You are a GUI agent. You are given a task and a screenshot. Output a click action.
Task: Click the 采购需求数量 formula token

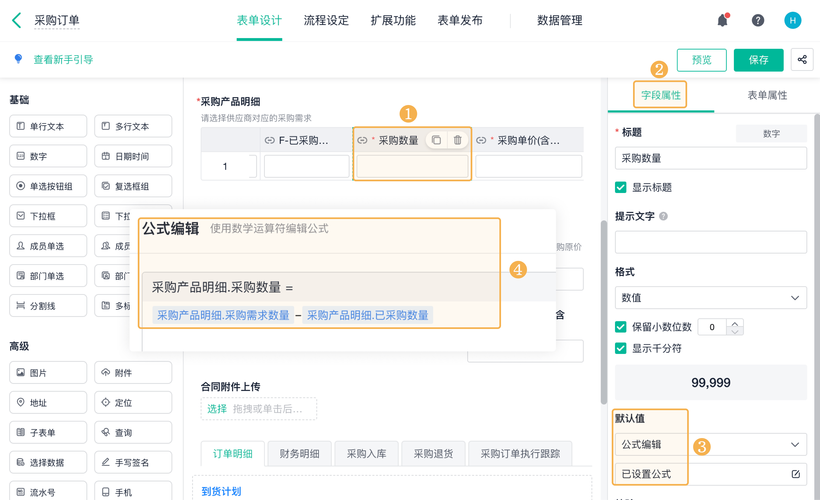tap(223, 315)
